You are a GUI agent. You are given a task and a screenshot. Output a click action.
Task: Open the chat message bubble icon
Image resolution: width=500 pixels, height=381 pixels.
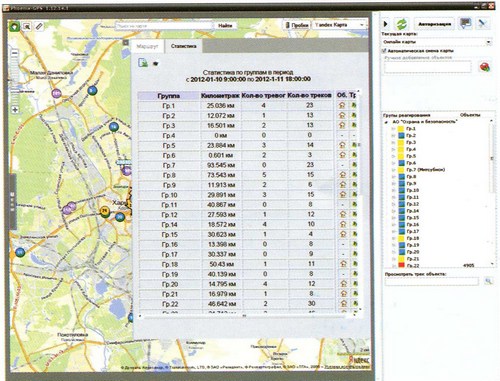(465, 23)
